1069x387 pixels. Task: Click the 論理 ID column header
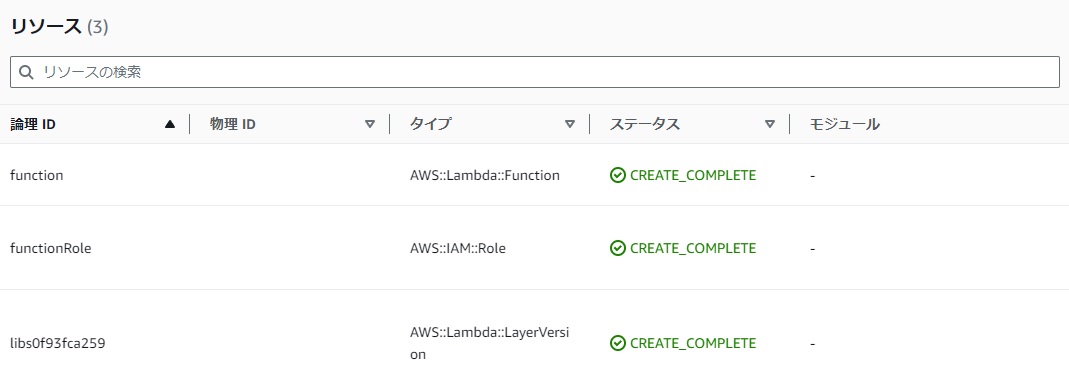click(33, 124)
